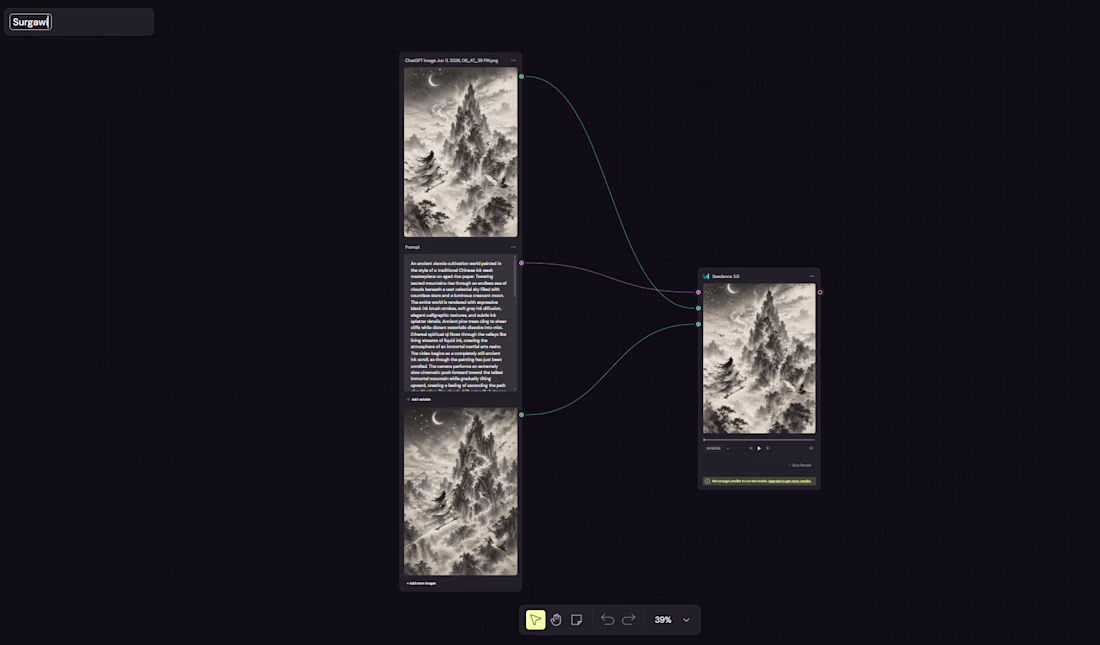Click the Seedance node red output port
Screen dimensions: 1100x645
820,292
